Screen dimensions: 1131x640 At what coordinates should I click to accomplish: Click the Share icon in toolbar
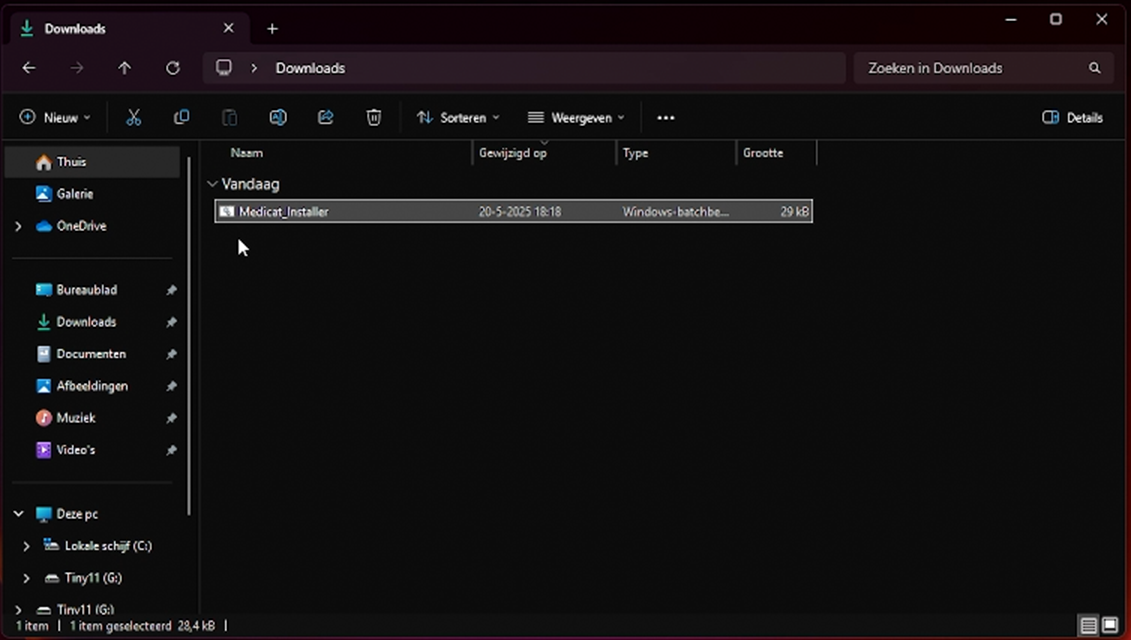[326, 118]
